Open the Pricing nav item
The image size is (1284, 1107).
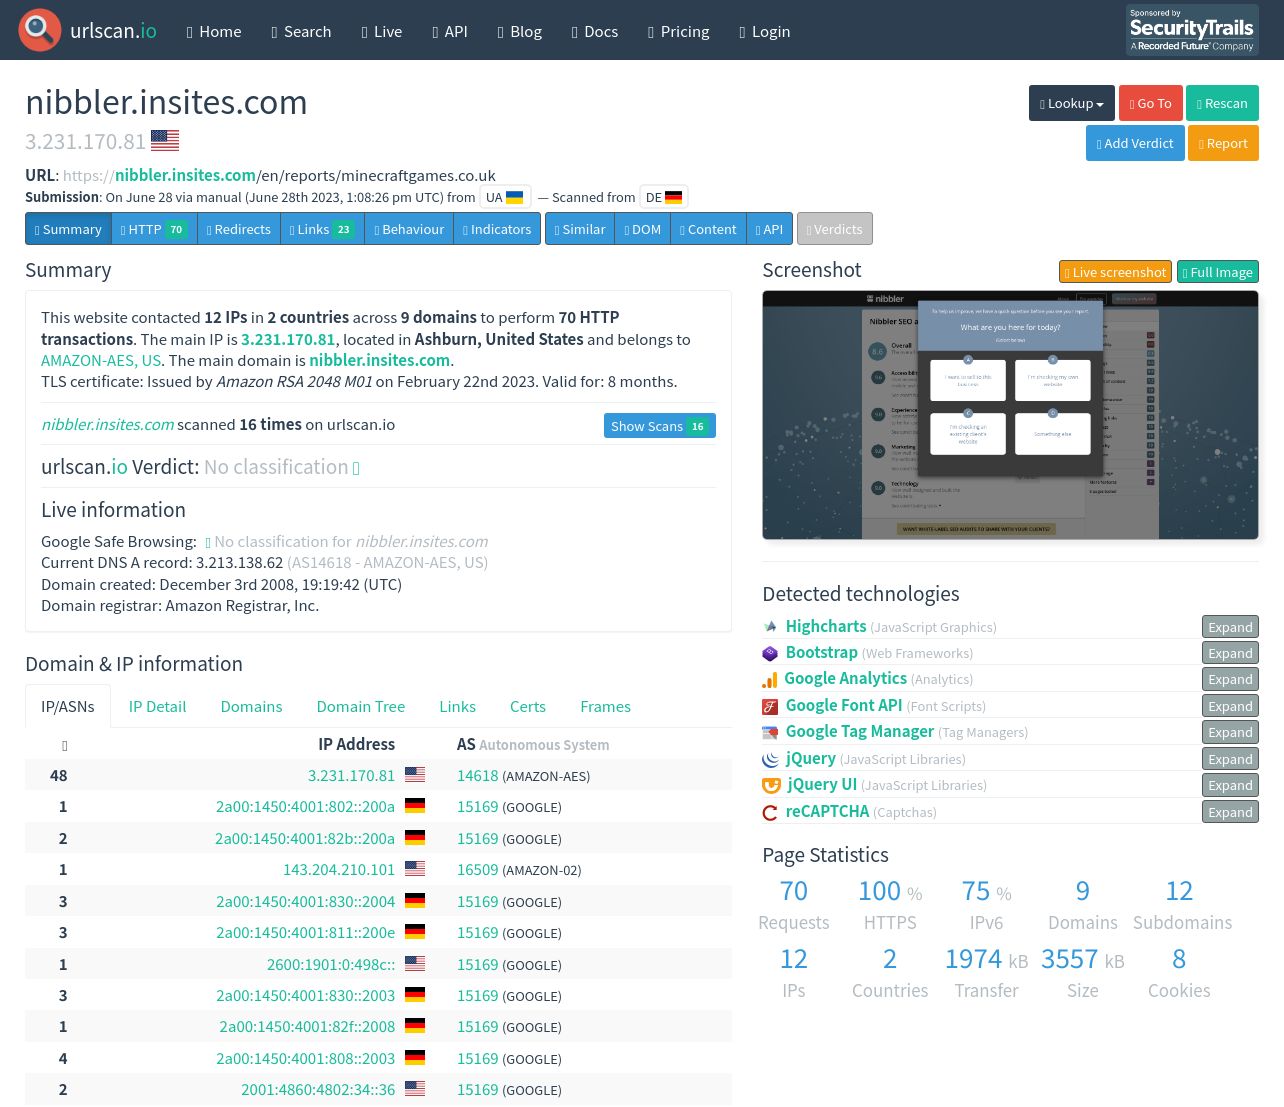click(x=679, y=31)
